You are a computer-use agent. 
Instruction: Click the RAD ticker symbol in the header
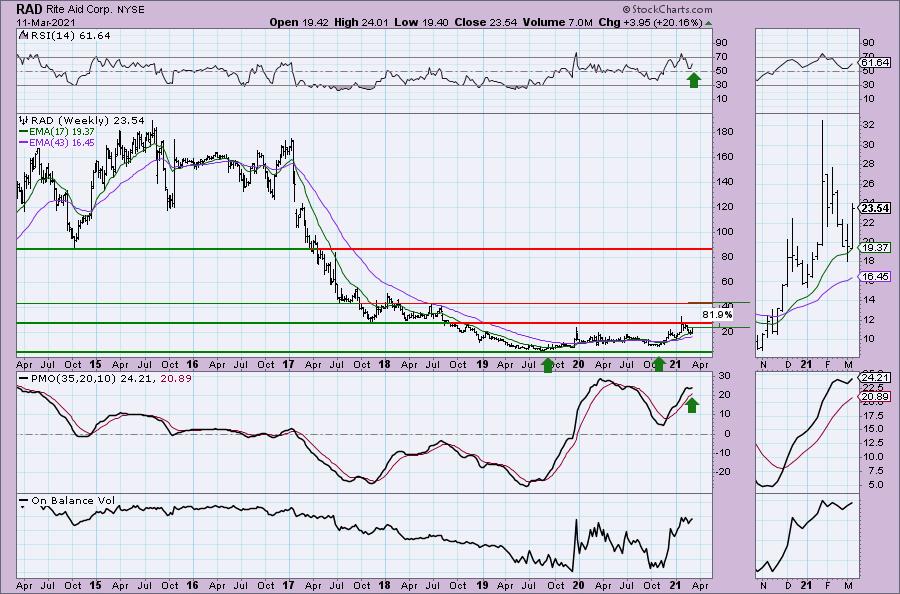(30, 9)
